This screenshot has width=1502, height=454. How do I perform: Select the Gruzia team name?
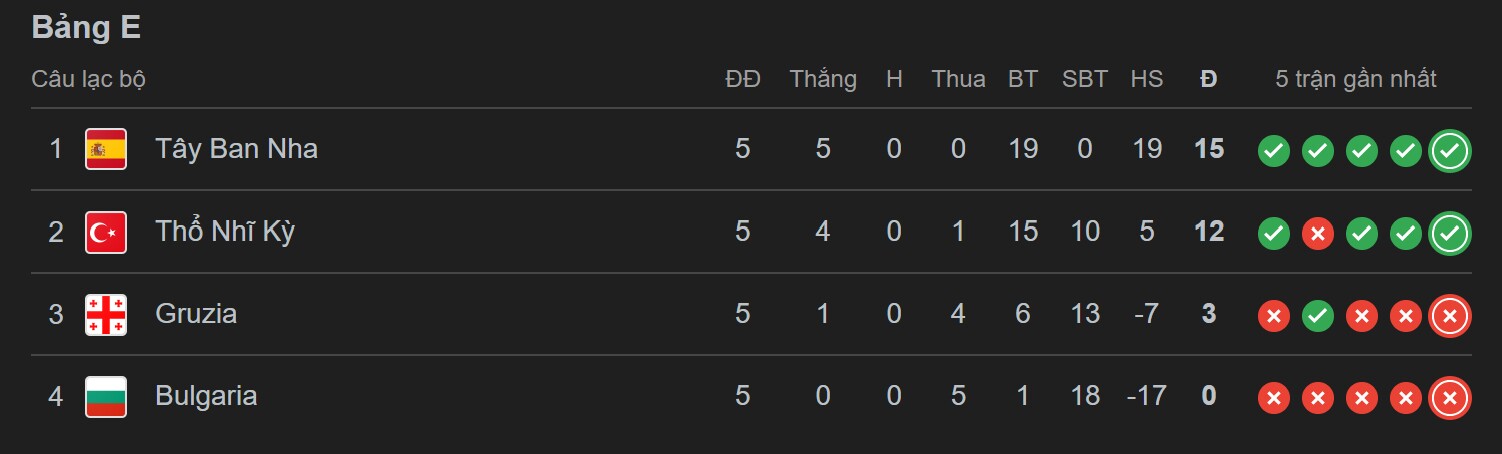[x=196, y=314]
